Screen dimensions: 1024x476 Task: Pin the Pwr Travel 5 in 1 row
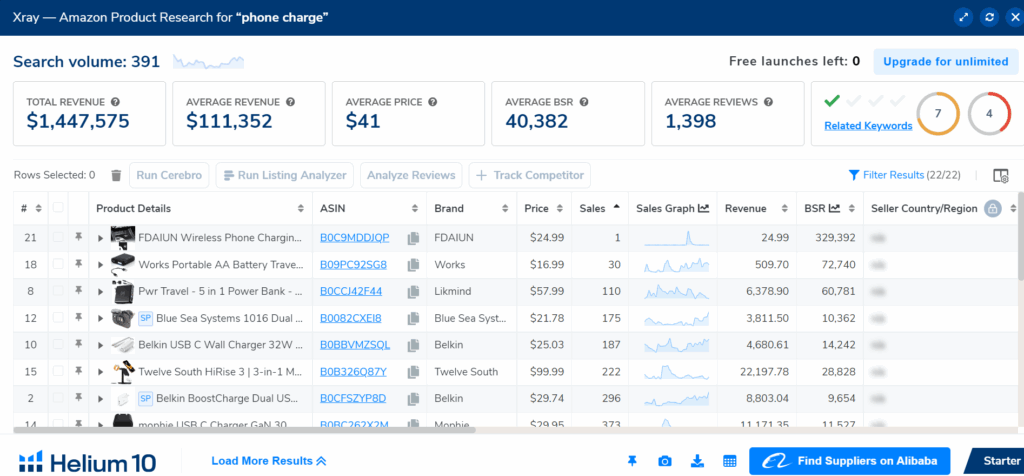[78, 291]
